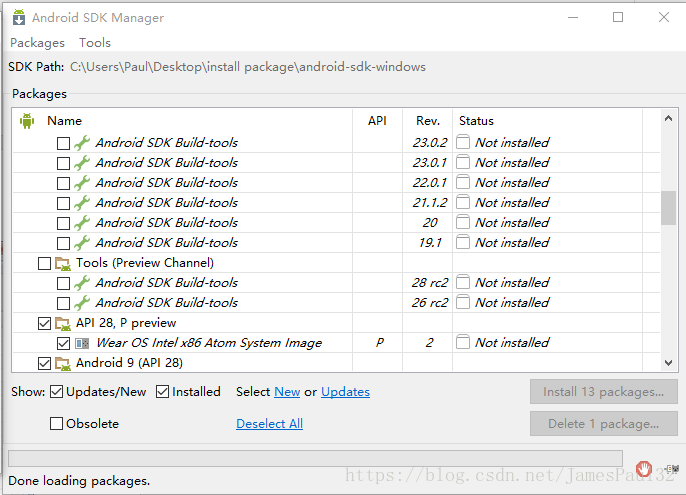Image resolution: width=686 pixels, height=495 pixels.
Task: Click the Status column header
Action: (476, 121)
